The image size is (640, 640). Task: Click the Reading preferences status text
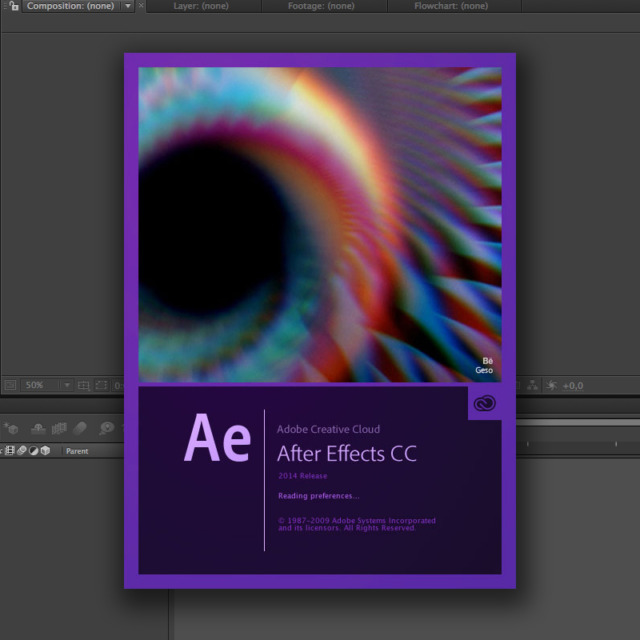click(x=319, y=496)
